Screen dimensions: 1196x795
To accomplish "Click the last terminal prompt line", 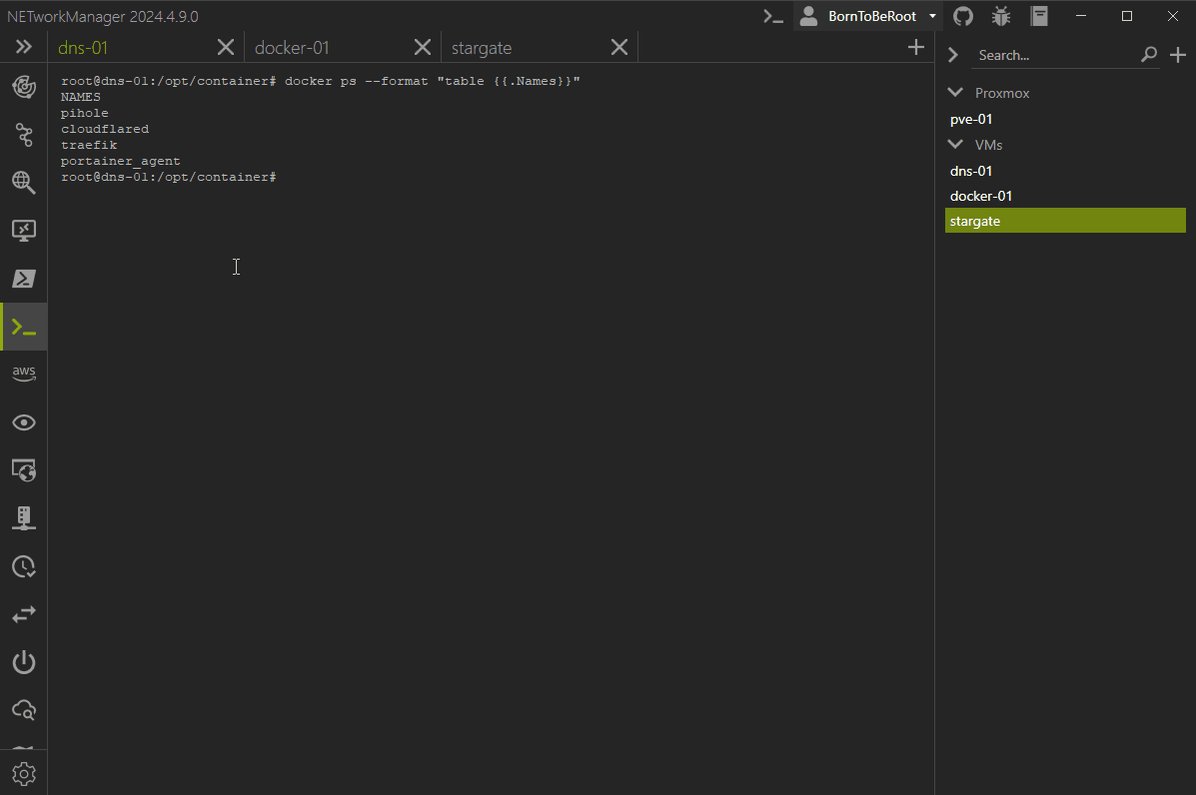I will (169, 177).
